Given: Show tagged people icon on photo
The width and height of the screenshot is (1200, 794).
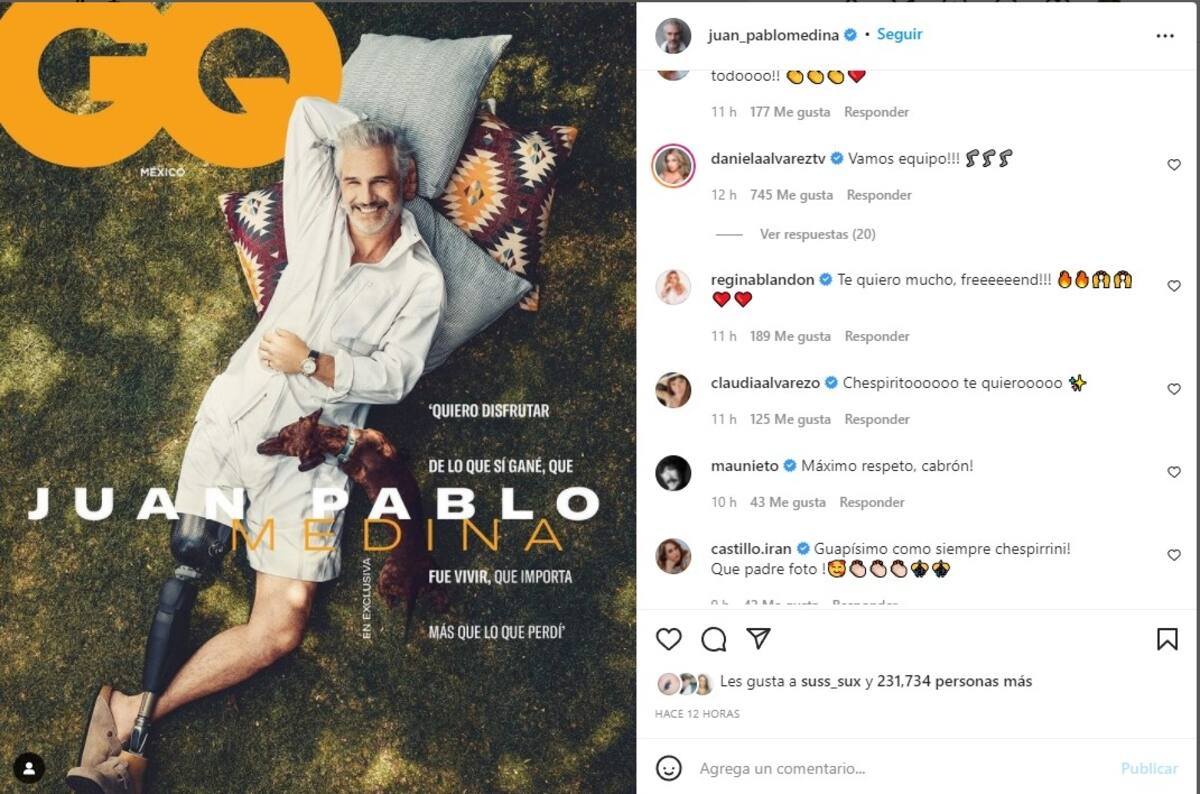Looking at the screenshot, I should click(30, 767).
